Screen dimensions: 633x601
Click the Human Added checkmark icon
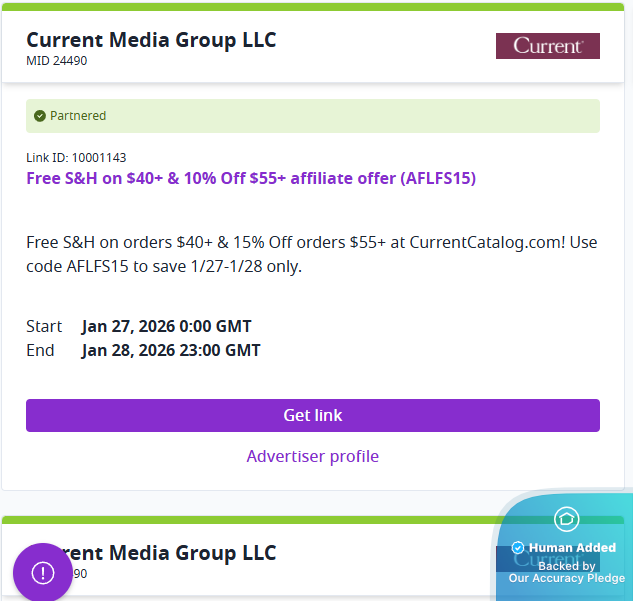point(518,548)
